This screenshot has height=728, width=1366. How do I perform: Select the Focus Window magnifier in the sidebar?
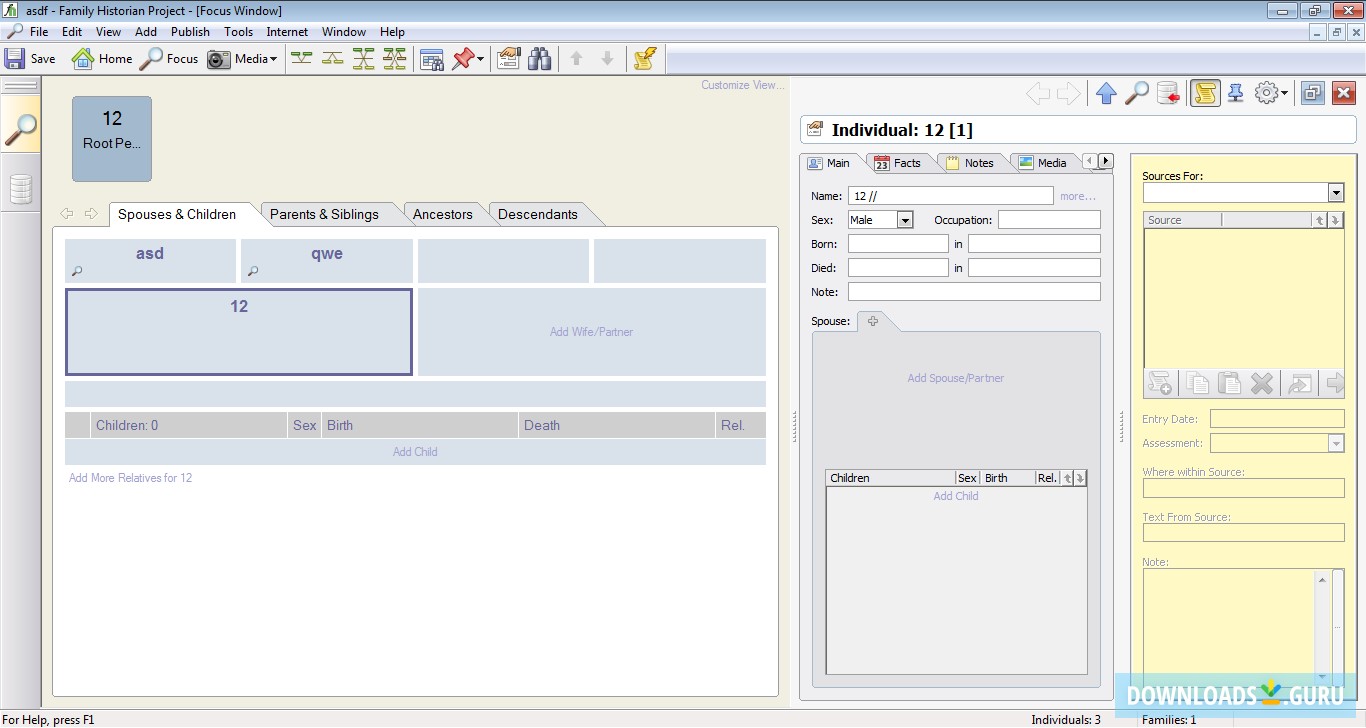[x=21, y=128]
